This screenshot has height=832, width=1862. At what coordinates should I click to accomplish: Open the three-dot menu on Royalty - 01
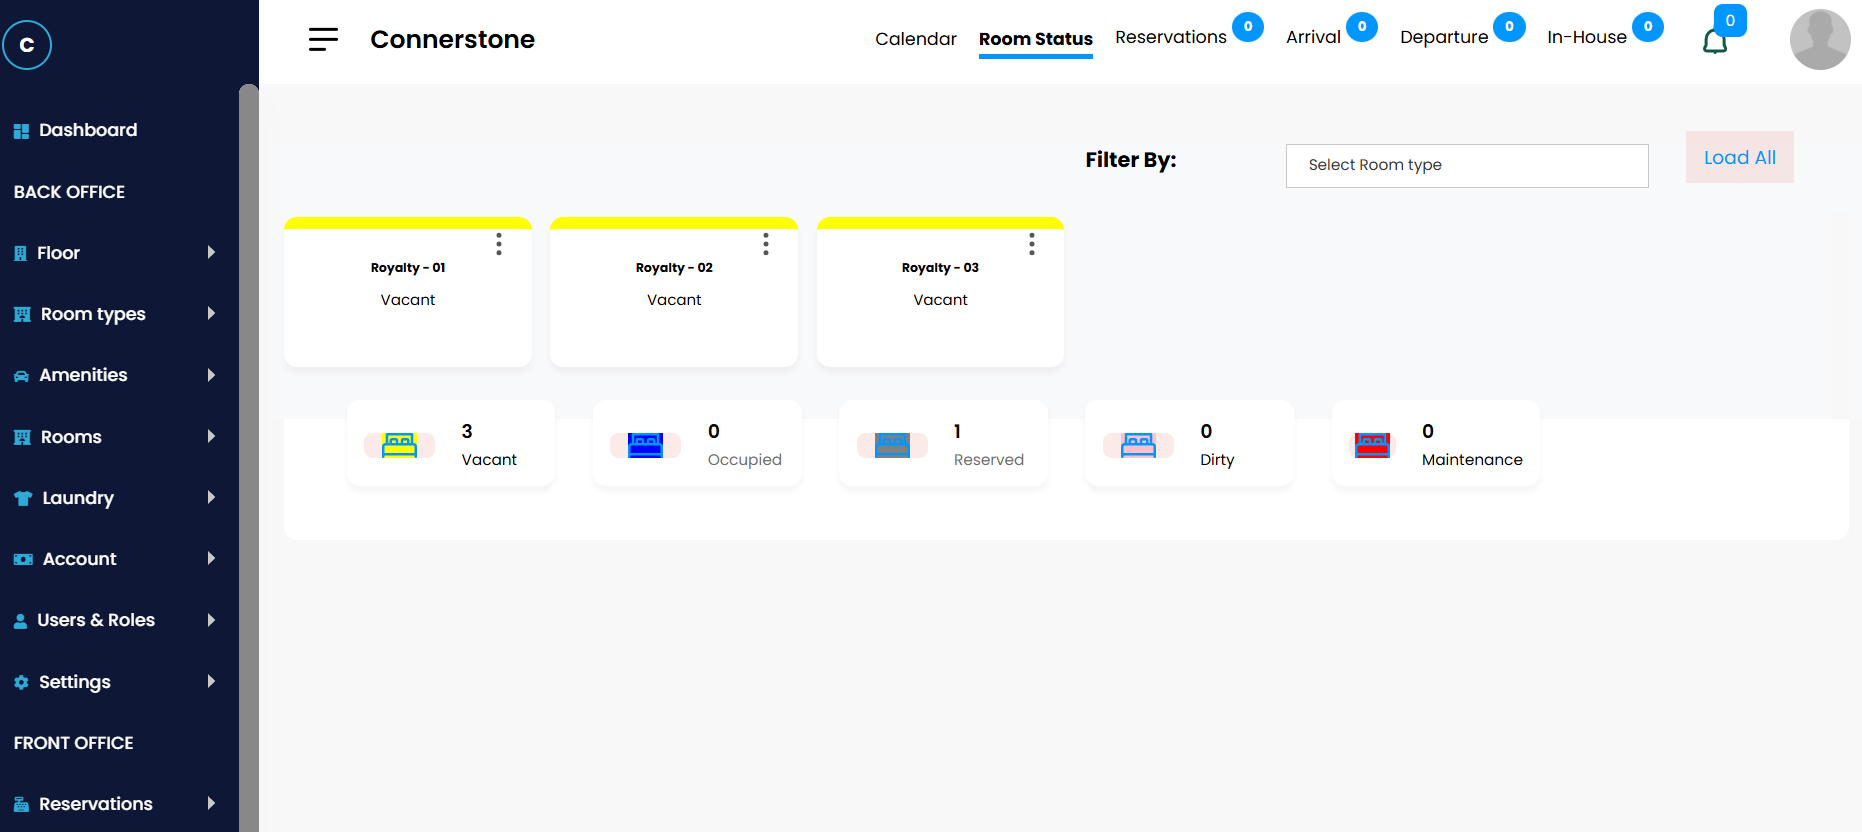coord(499,244)
